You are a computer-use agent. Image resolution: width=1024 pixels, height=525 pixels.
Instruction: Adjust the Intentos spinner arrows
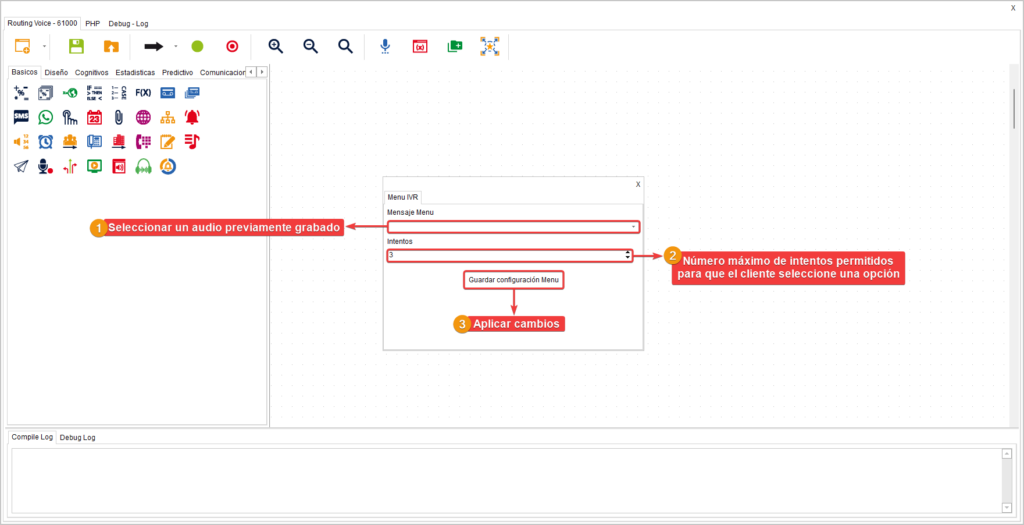click(x=628, y=255)
